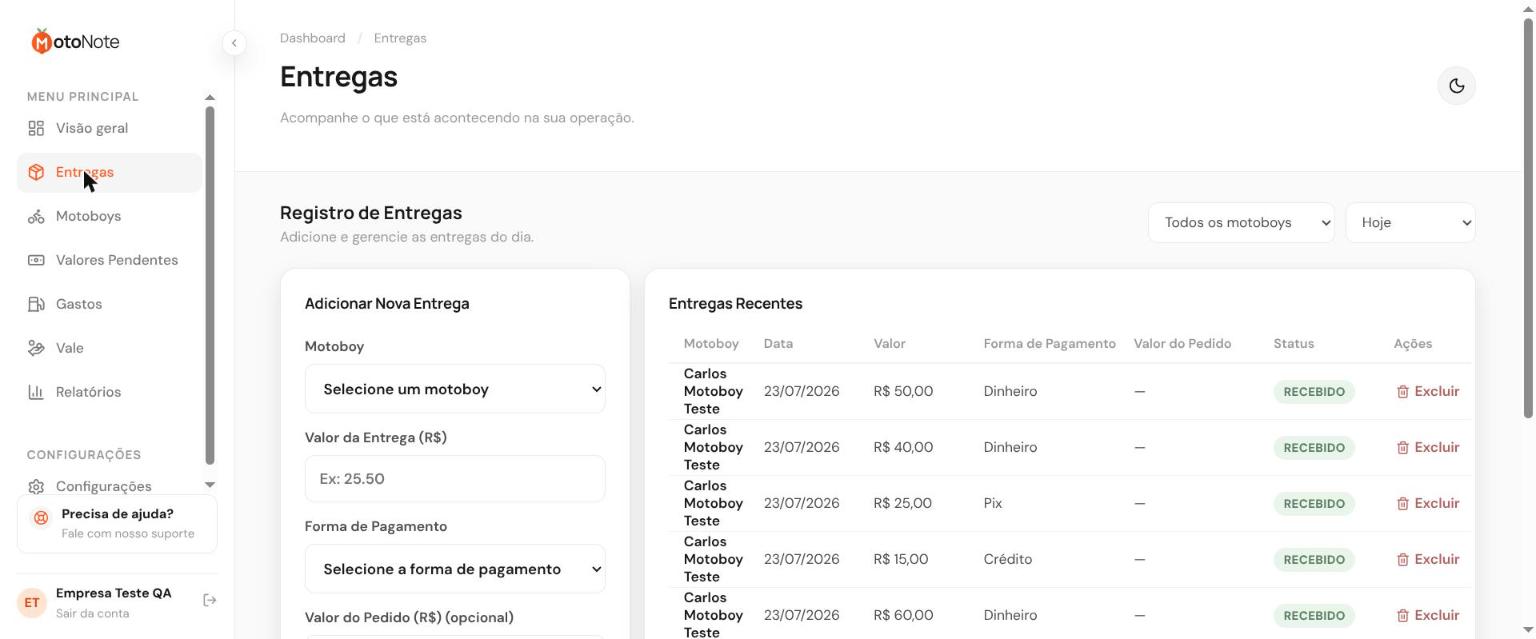This screenshot has width=1536, height=639.
Task: Click the trash icon in the R$ 50,00 row
Action: pyautogui.click(x=1402, y=392)
